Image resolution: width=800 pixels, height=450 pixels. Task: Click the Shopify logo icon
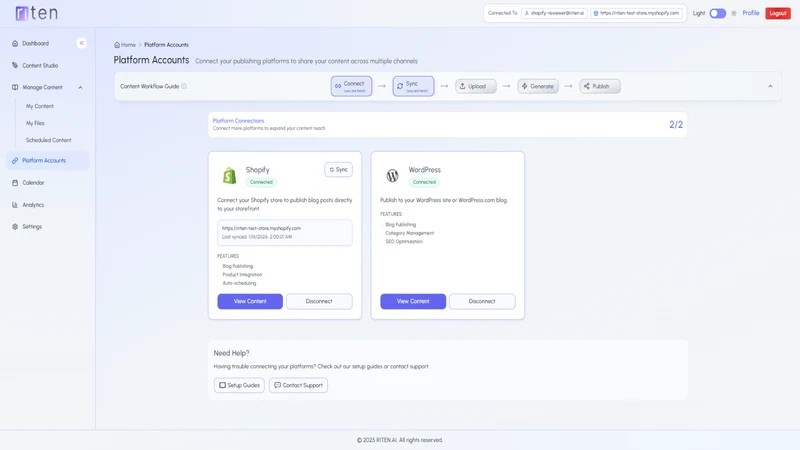[230, 176]
